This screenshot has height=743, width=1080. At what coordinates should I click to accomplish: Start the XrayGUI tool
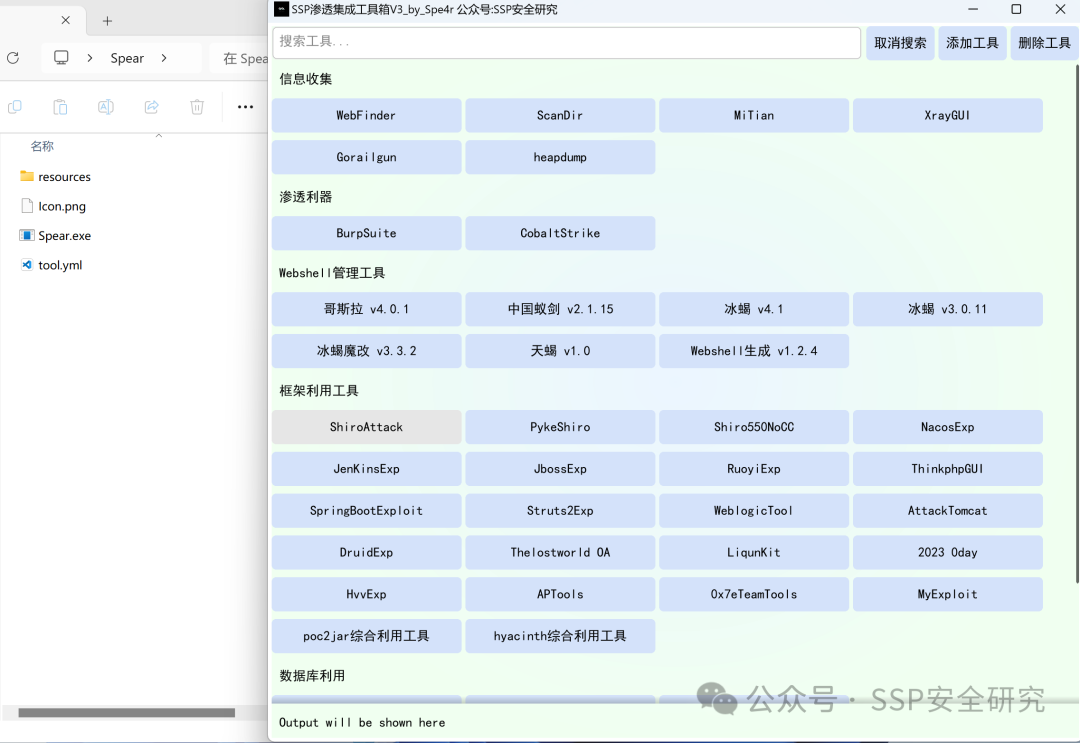pyautogui.click(x=948, y=115)
